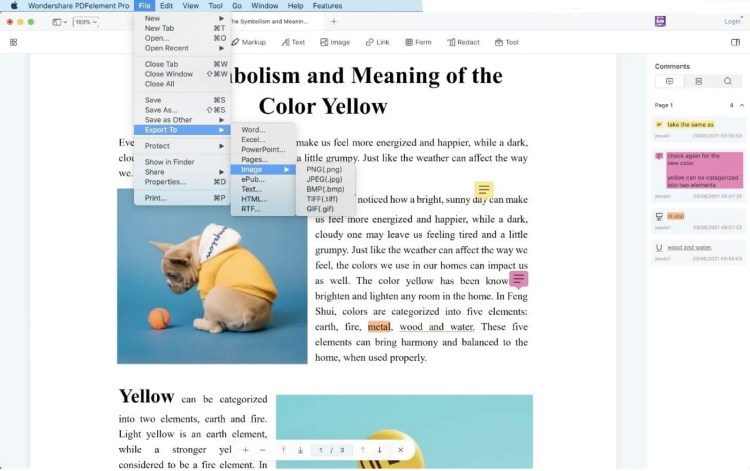Expand the Protect submenu
This screenshot has height=471, width=750.
coord(182,146)
